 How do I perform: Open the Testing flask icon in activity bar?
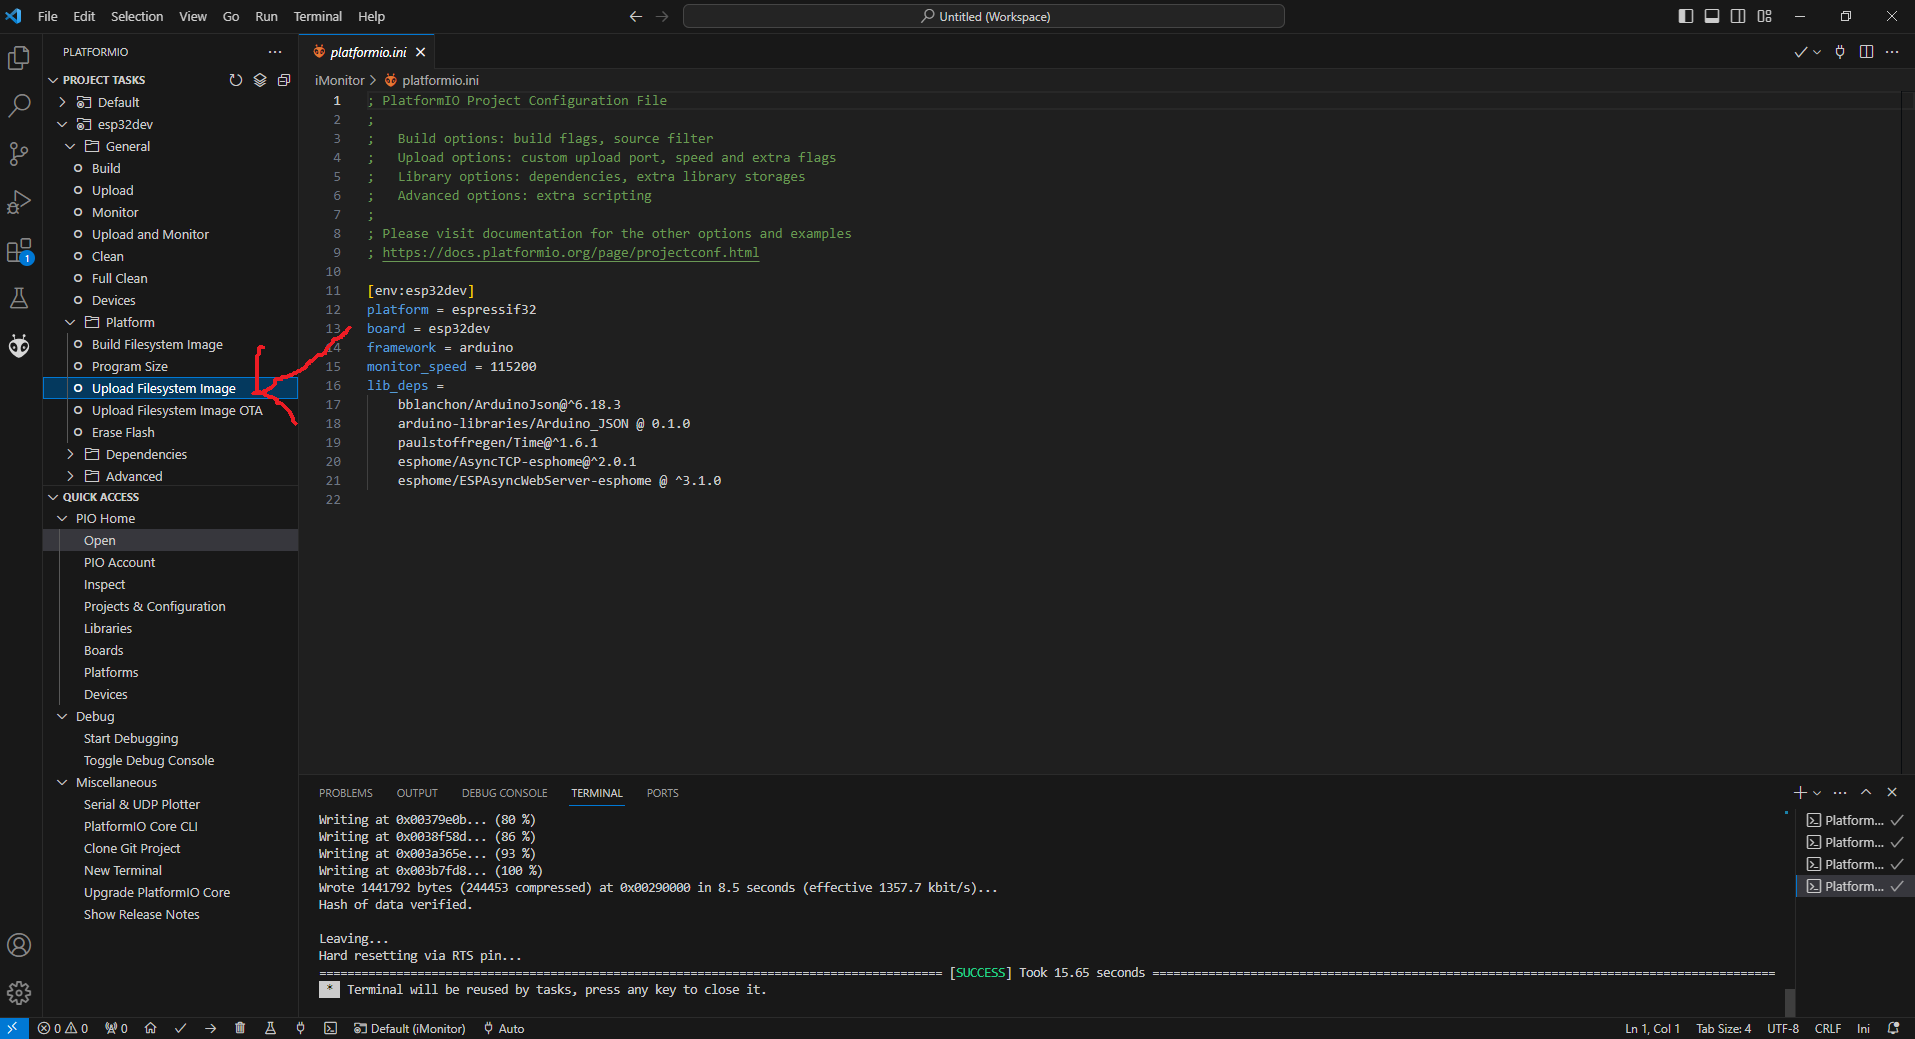[19, 298]
